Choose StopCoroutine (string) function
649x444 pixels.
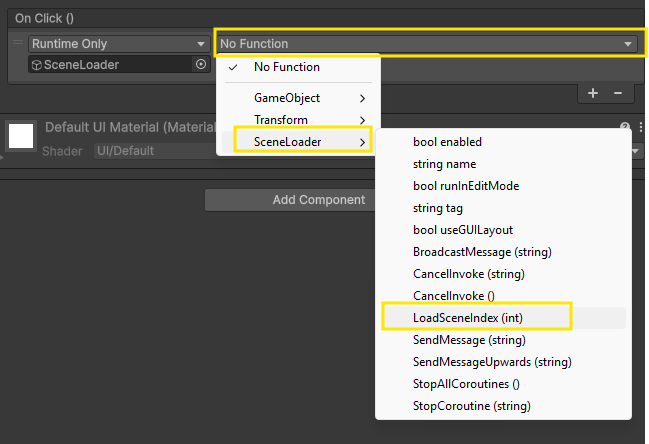coord(503,406)
